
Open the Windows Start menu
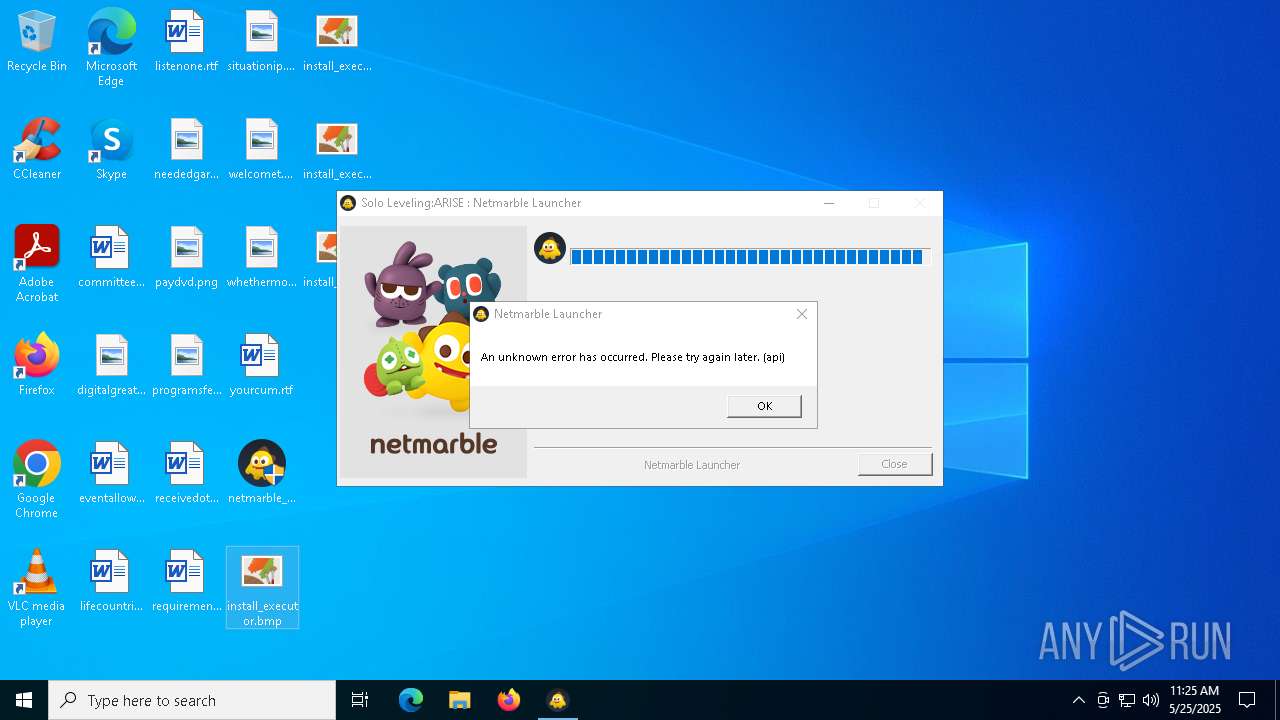coord(24,700)
